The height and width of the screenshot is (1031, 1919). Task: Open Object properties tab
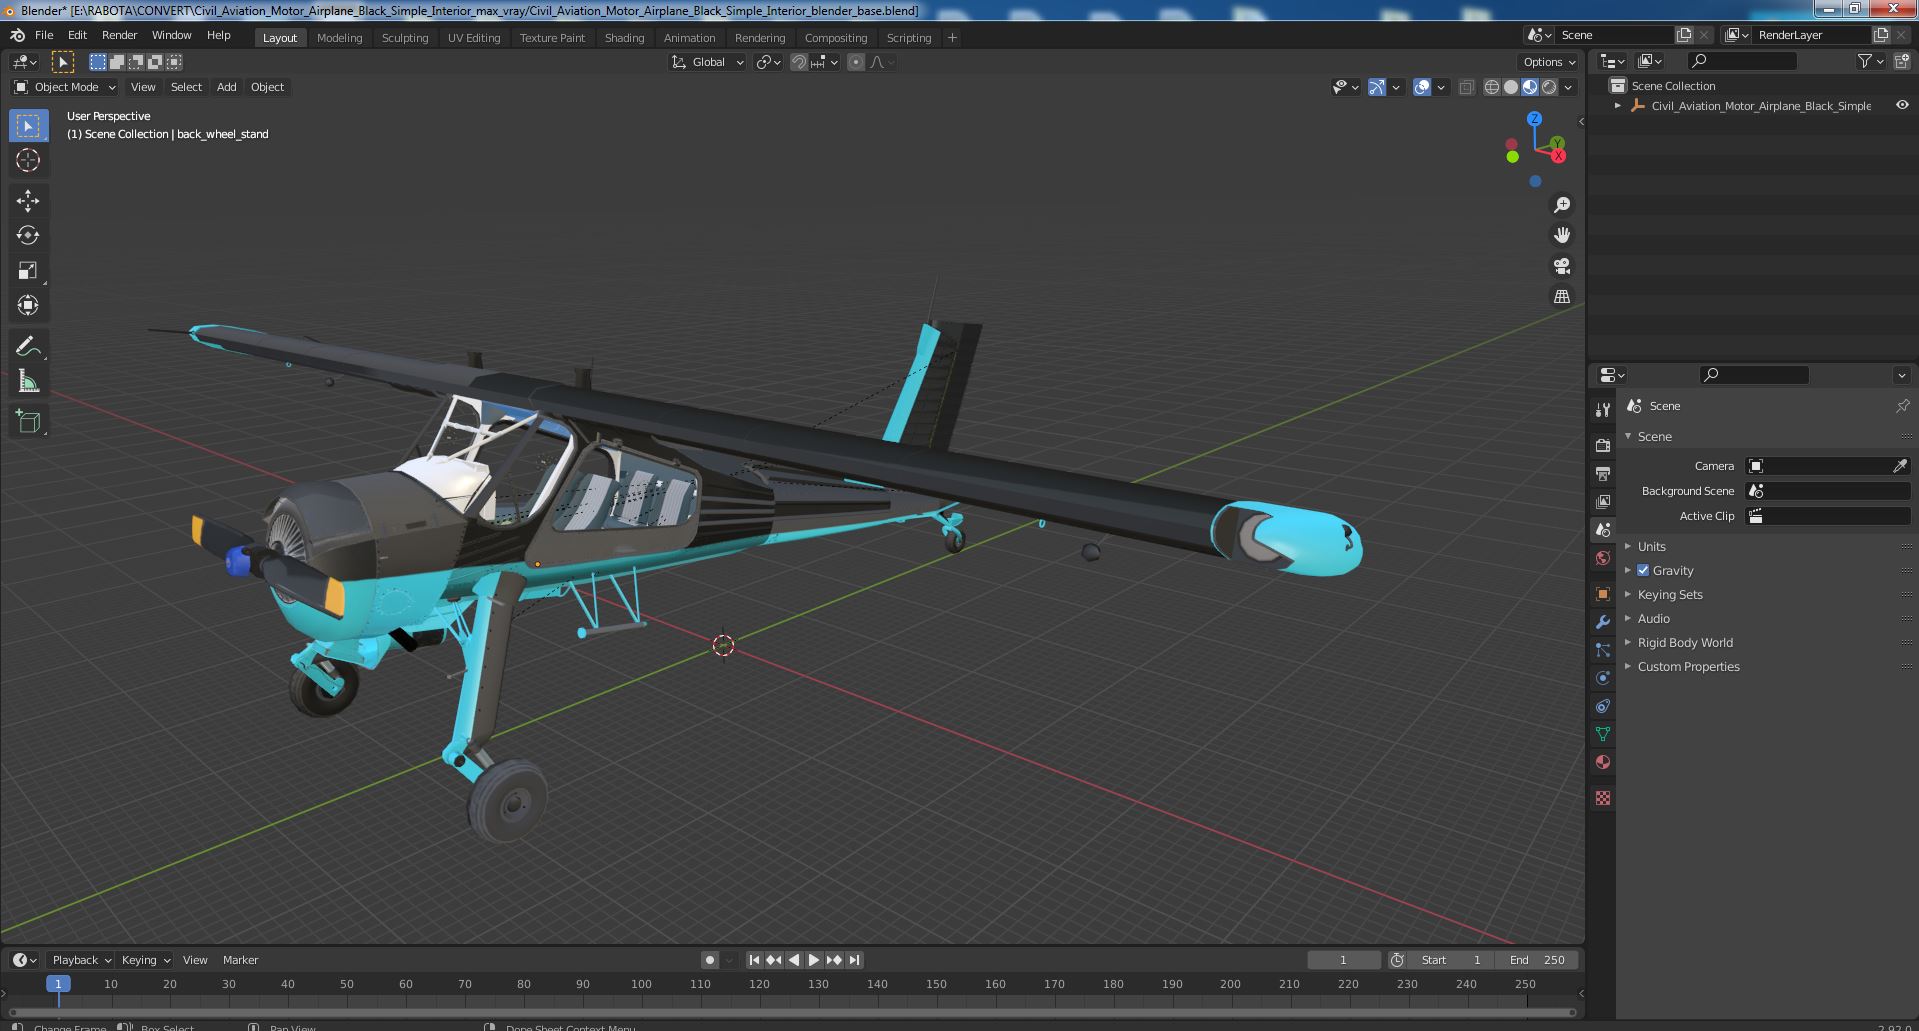click(x=1603, y=594)
